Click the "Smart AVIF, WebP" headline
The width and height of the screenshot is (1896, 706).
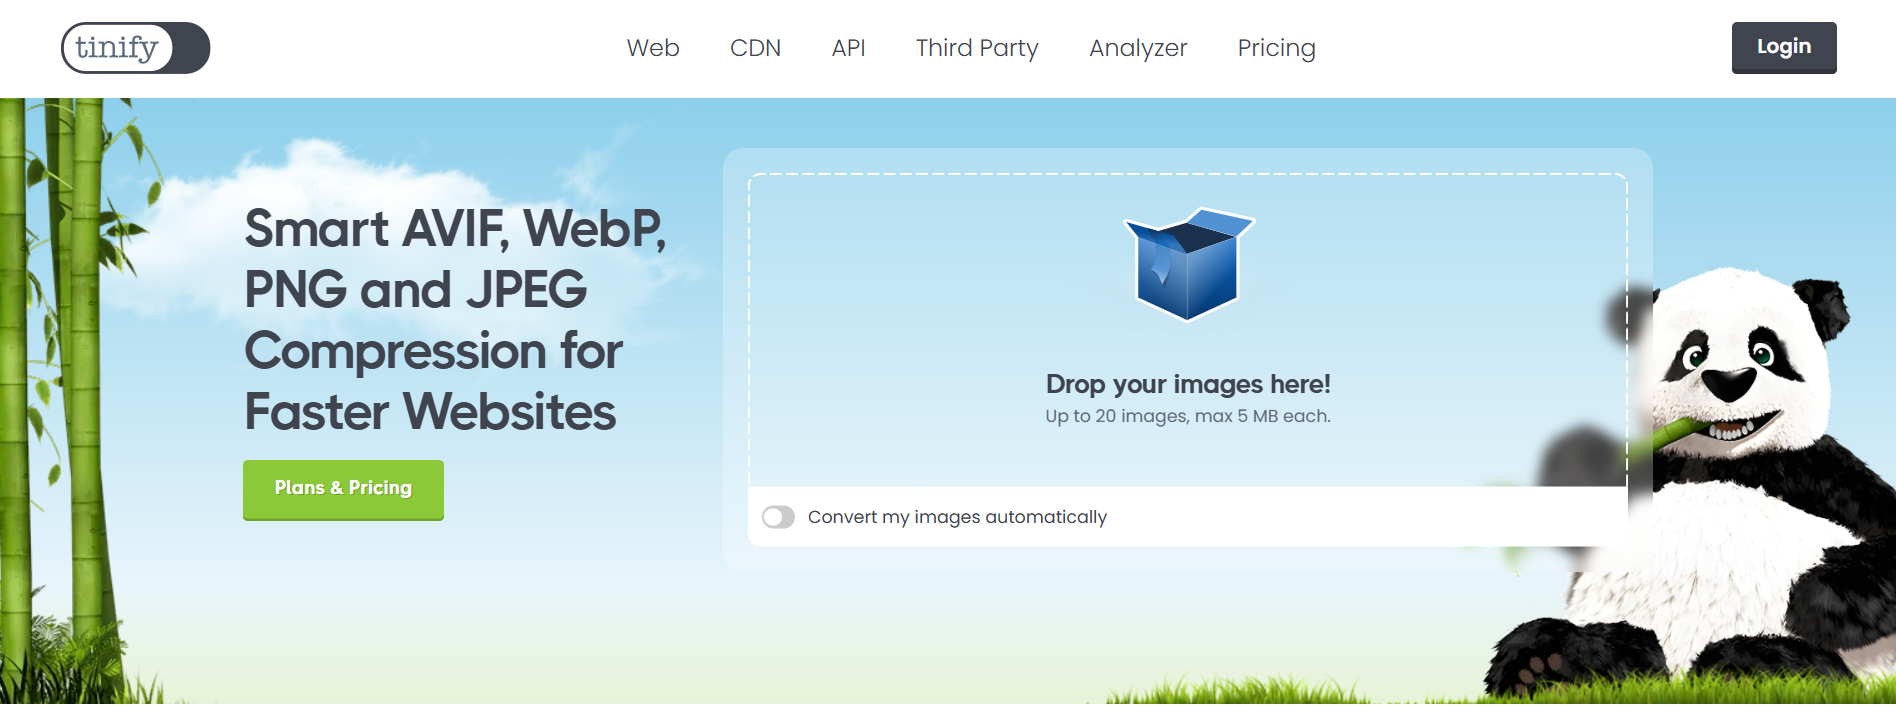coord(455,228)
